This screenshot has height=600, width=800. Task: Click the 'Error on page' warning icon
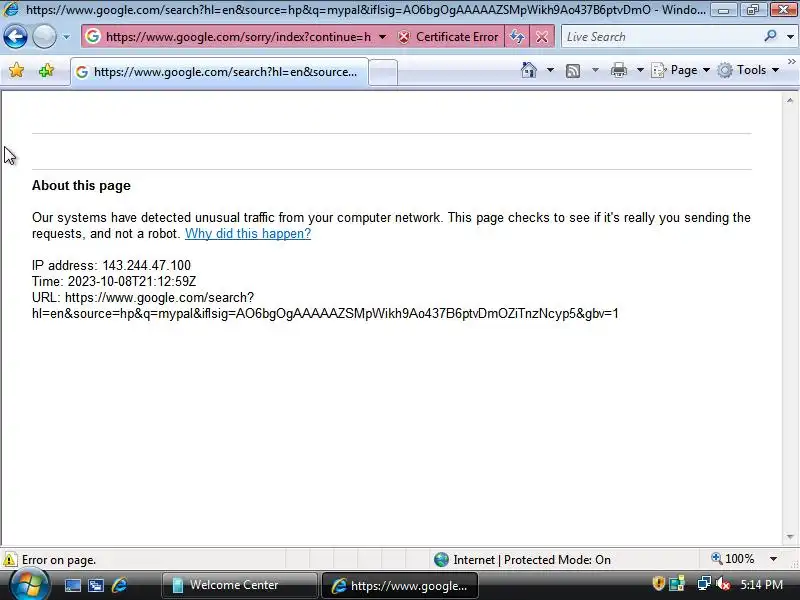[x=9, y=560]
